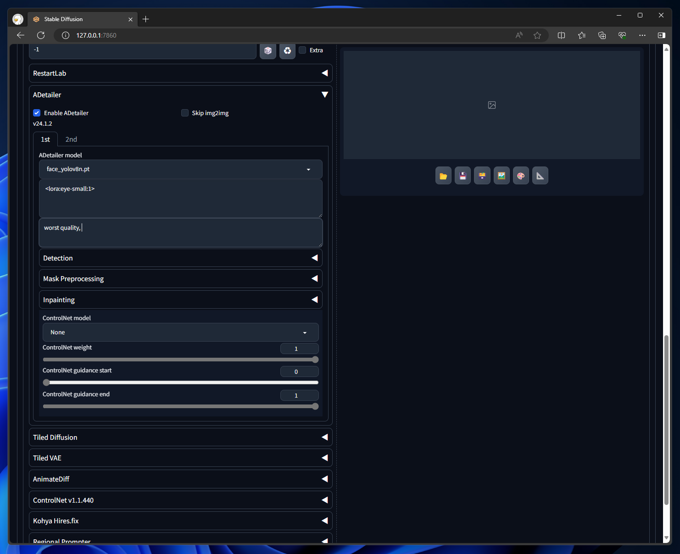Toggle the browser sidebar icon

[661, 35]
